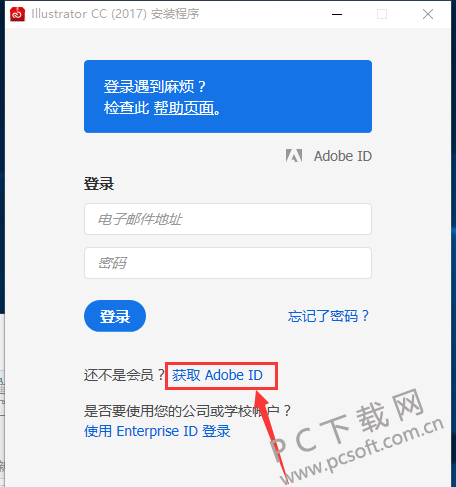Click the Adobe logo beside Adobe ID
This screenshot has width=456, height=487.
pos(294,156)
